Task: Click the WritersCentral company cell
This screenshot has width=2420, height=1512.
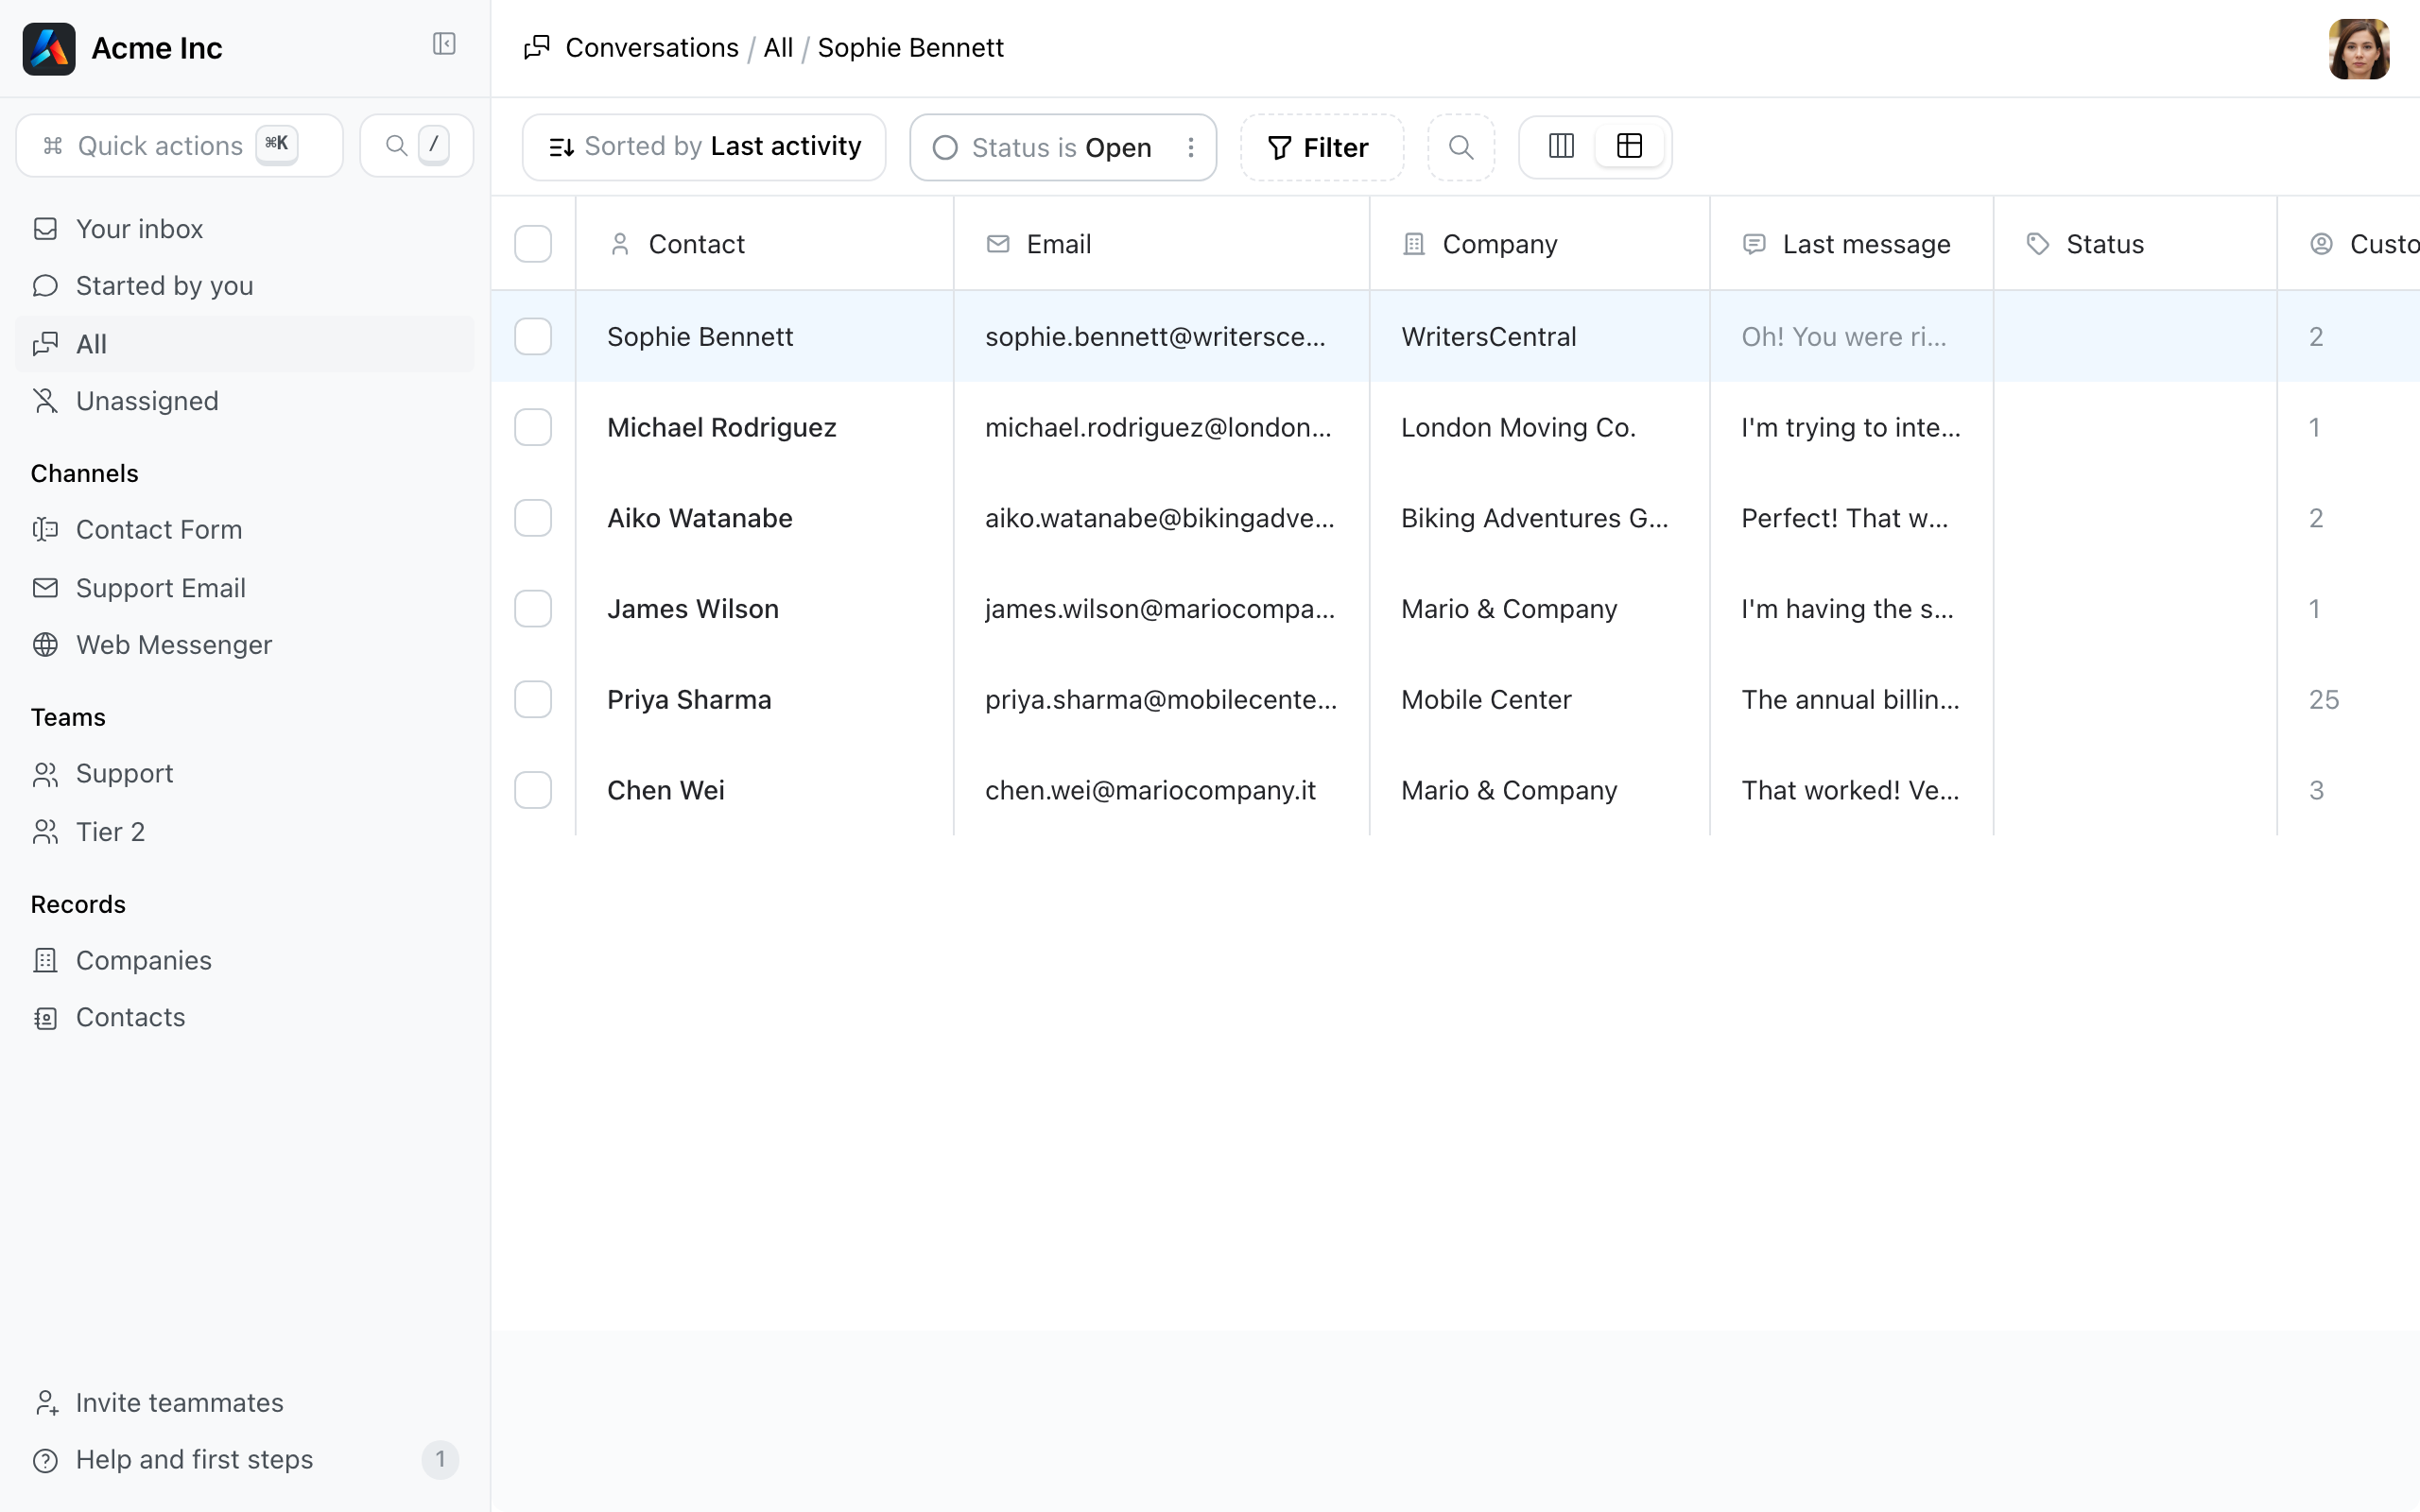Action: [1539, 336]
